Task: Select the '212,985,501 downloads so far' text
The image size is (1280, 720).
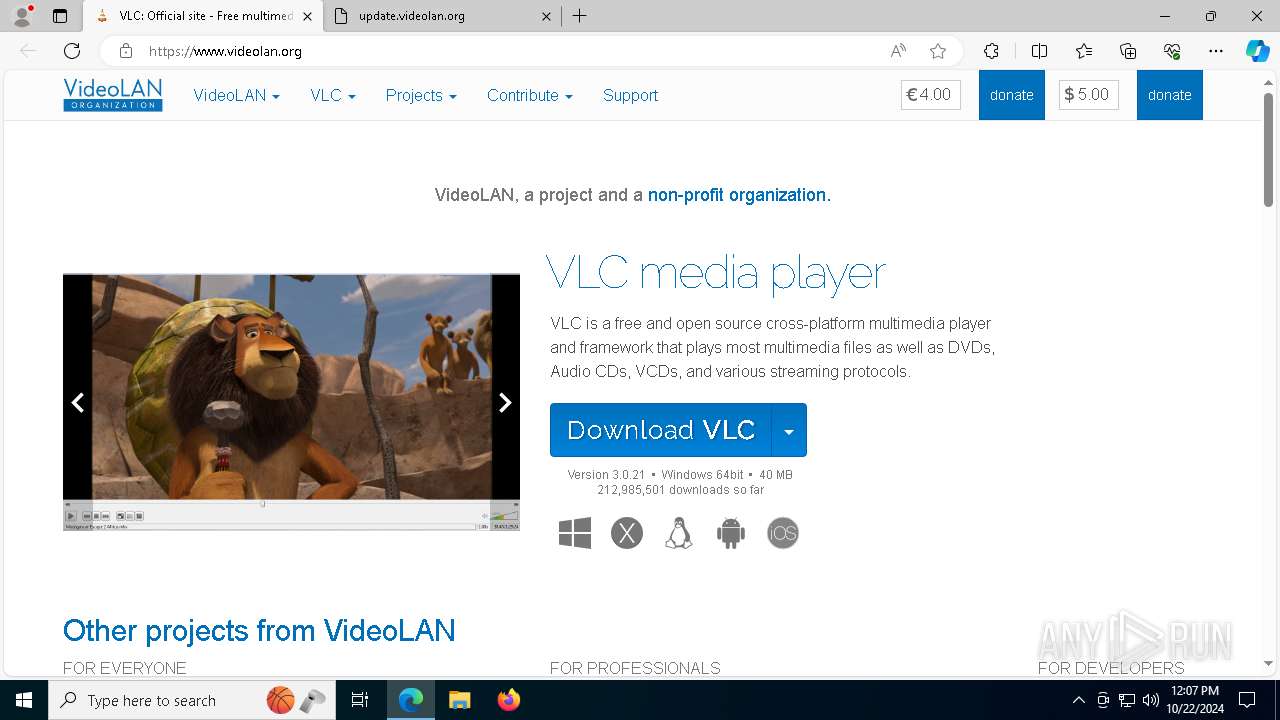Action: click(x=681, y=490)
